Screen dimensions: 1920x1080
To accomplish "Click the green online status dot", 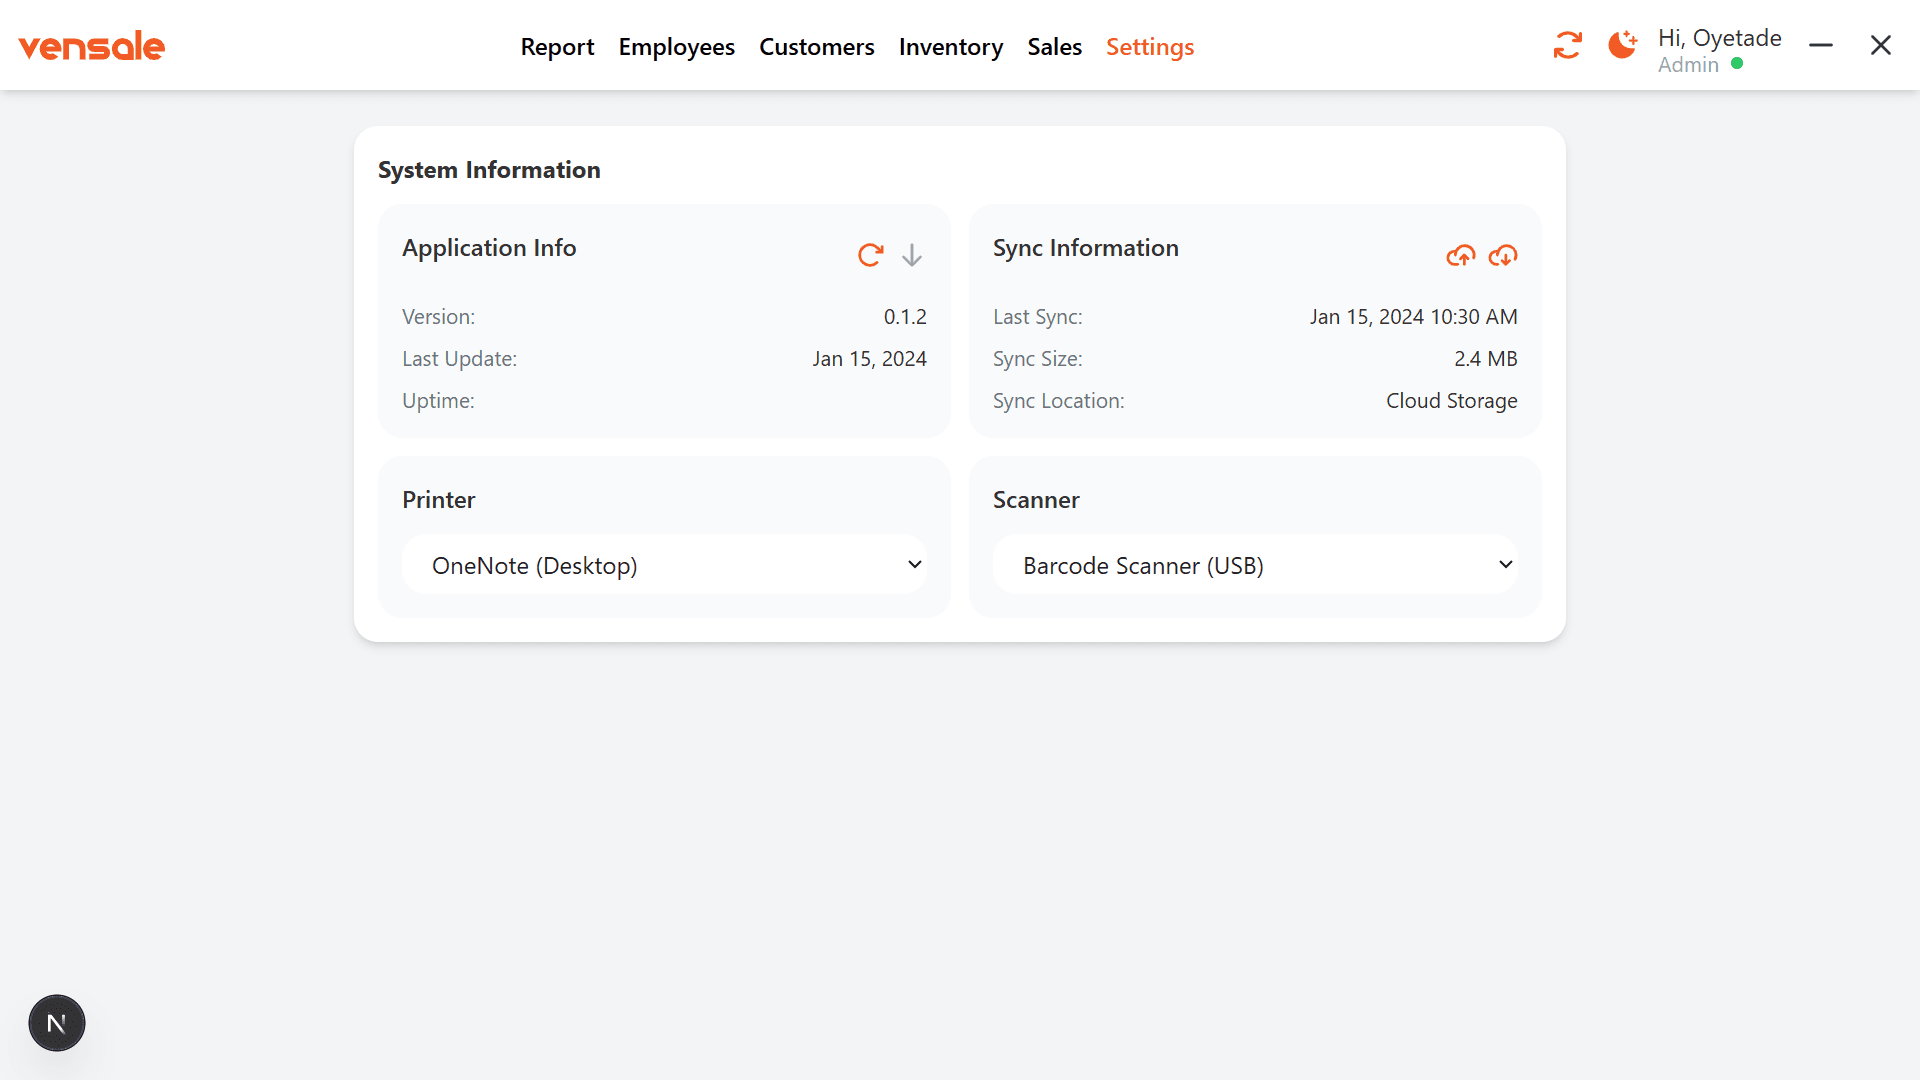I will click(1737, 64).
